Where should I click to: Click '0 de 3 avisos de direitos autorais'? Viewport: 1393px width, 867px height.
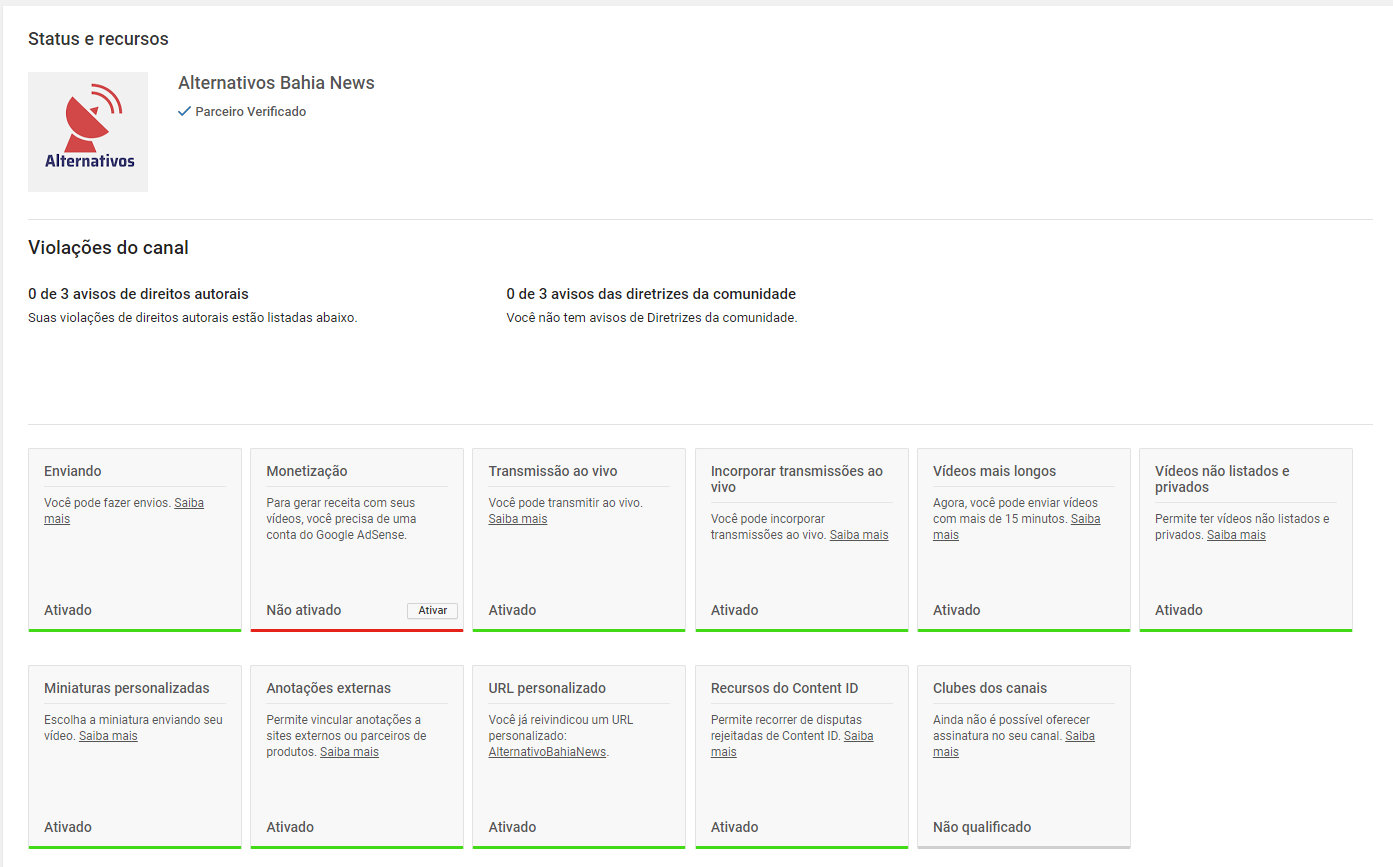[x=138, y=294]
